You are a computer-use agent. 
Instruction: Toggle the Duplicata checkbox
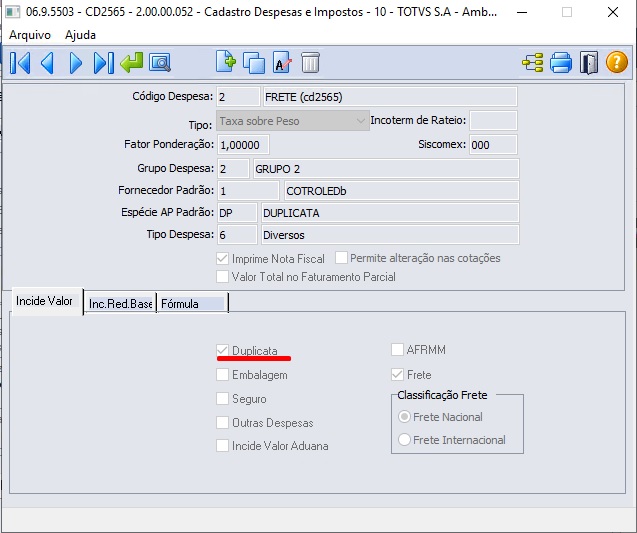click(x=222, y=350)
